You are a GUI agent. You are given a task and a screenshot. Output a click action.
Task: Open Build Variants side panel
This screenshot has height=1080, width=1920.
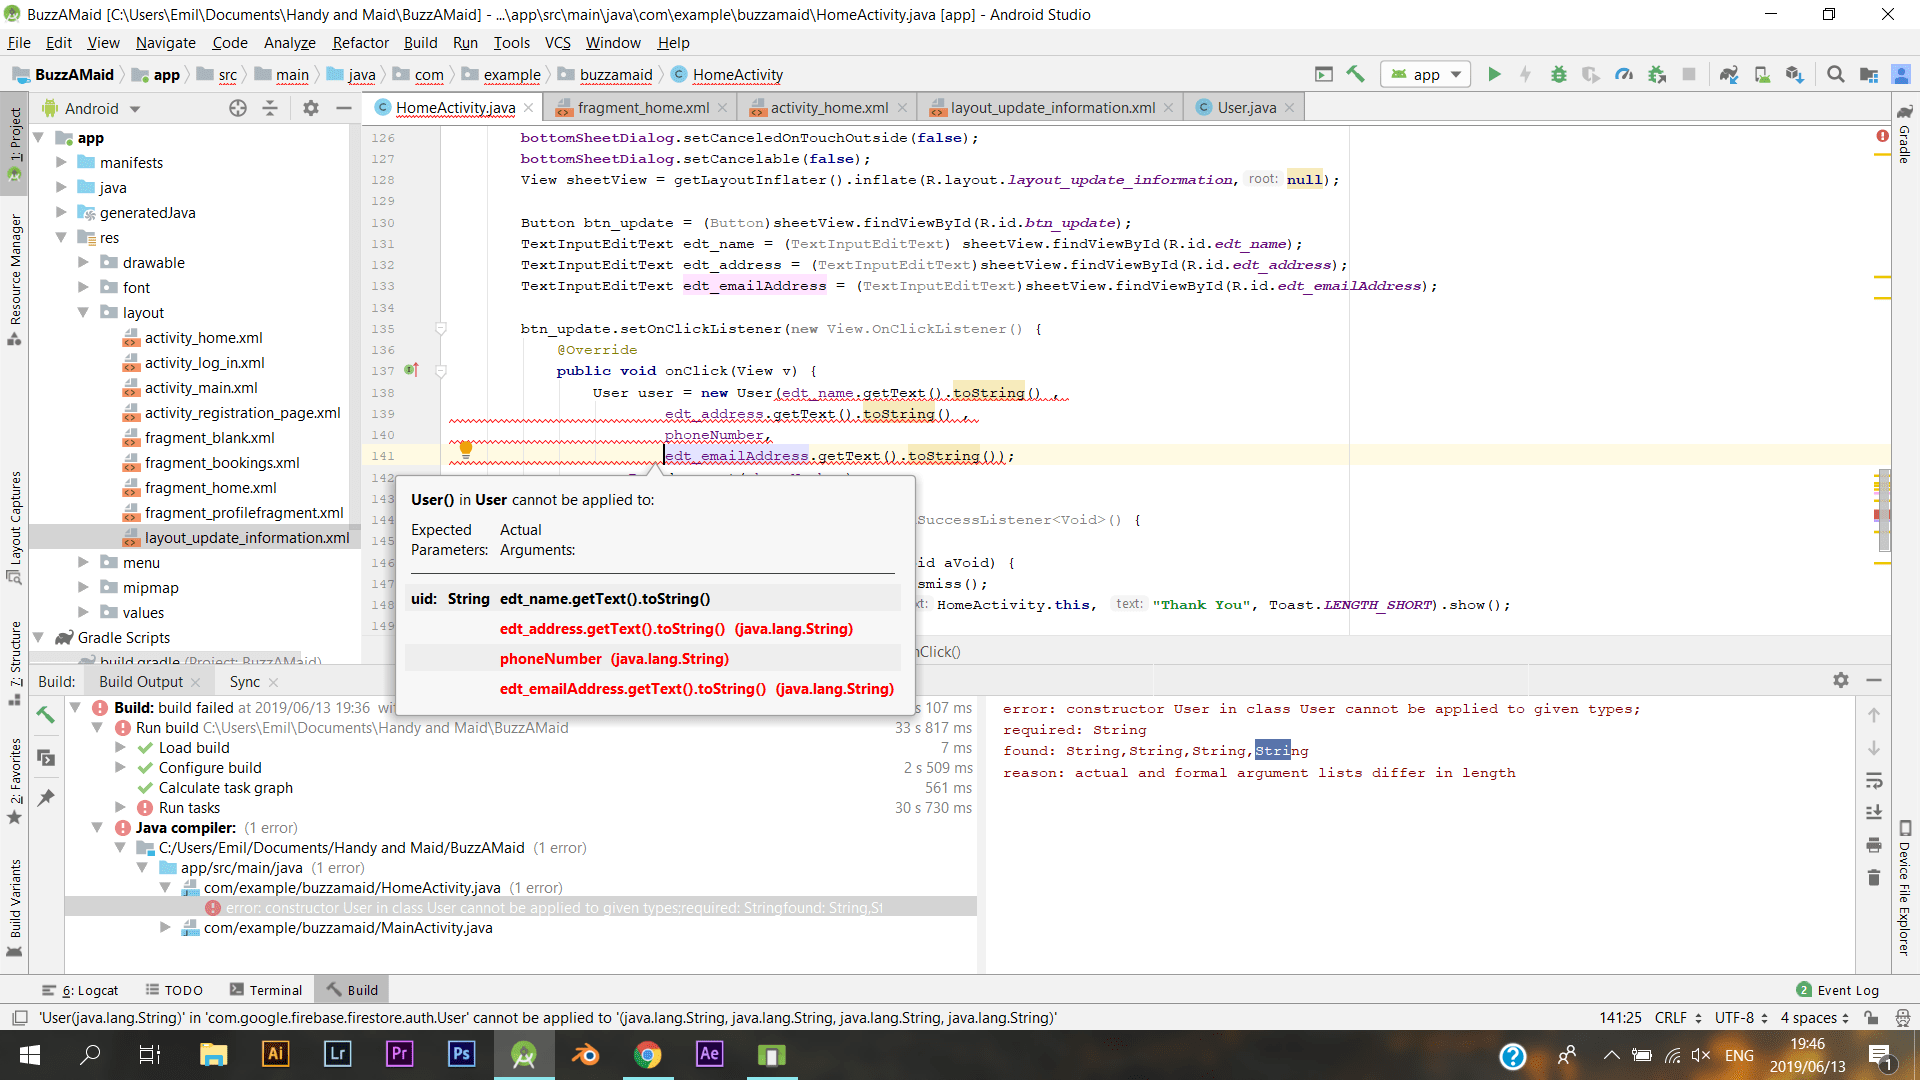click(14, 907)
